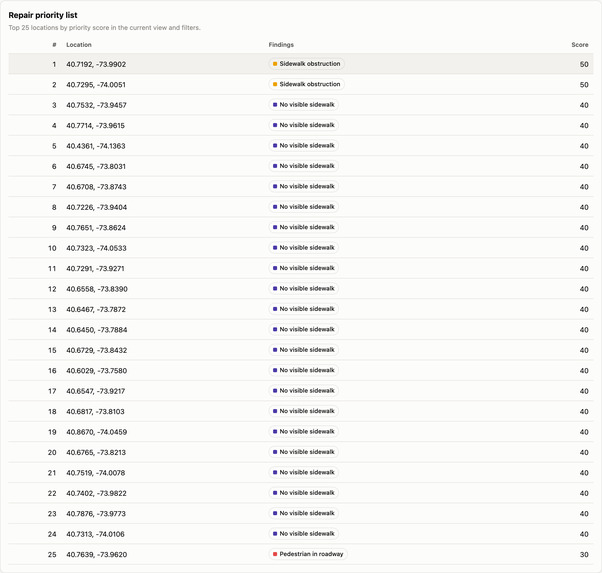The width and height of the screenshot is (602, 573).
Task: Click the Repair priority list heading
Action: click(x=43, y=15)
